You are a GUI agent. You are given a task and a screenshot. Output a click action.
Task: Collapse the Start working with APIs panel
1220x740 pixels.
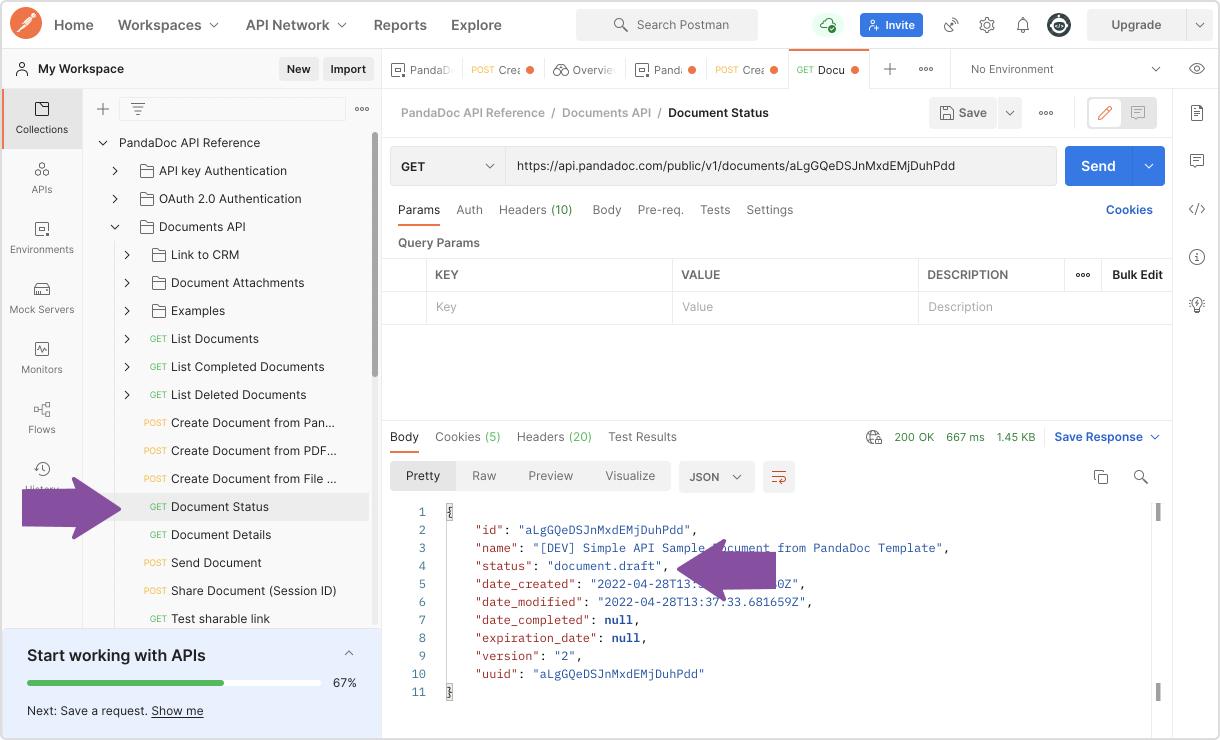click(349, 654)
